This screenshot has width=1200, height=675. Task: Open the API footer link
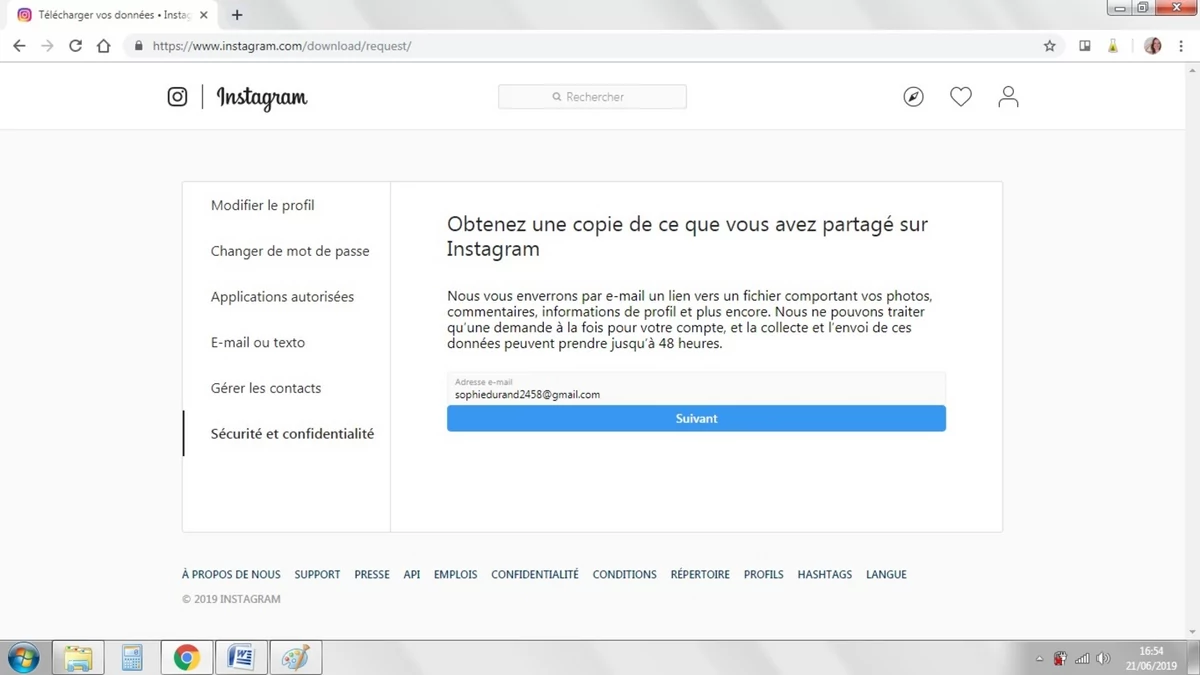pos(412,575)
